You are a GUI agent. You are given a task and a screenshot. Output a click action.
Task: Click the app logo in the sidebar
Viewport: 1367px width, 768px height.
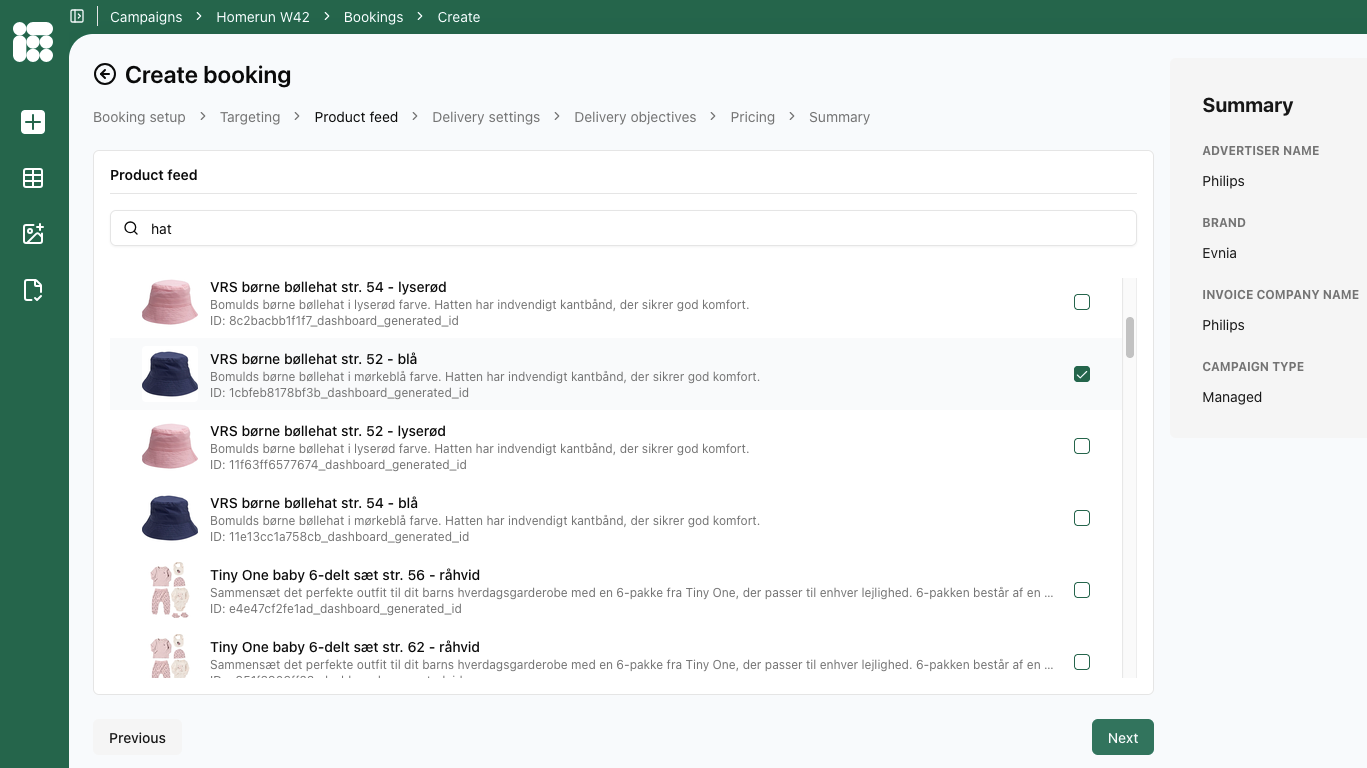pyautogui.click(x=33, y=41)
